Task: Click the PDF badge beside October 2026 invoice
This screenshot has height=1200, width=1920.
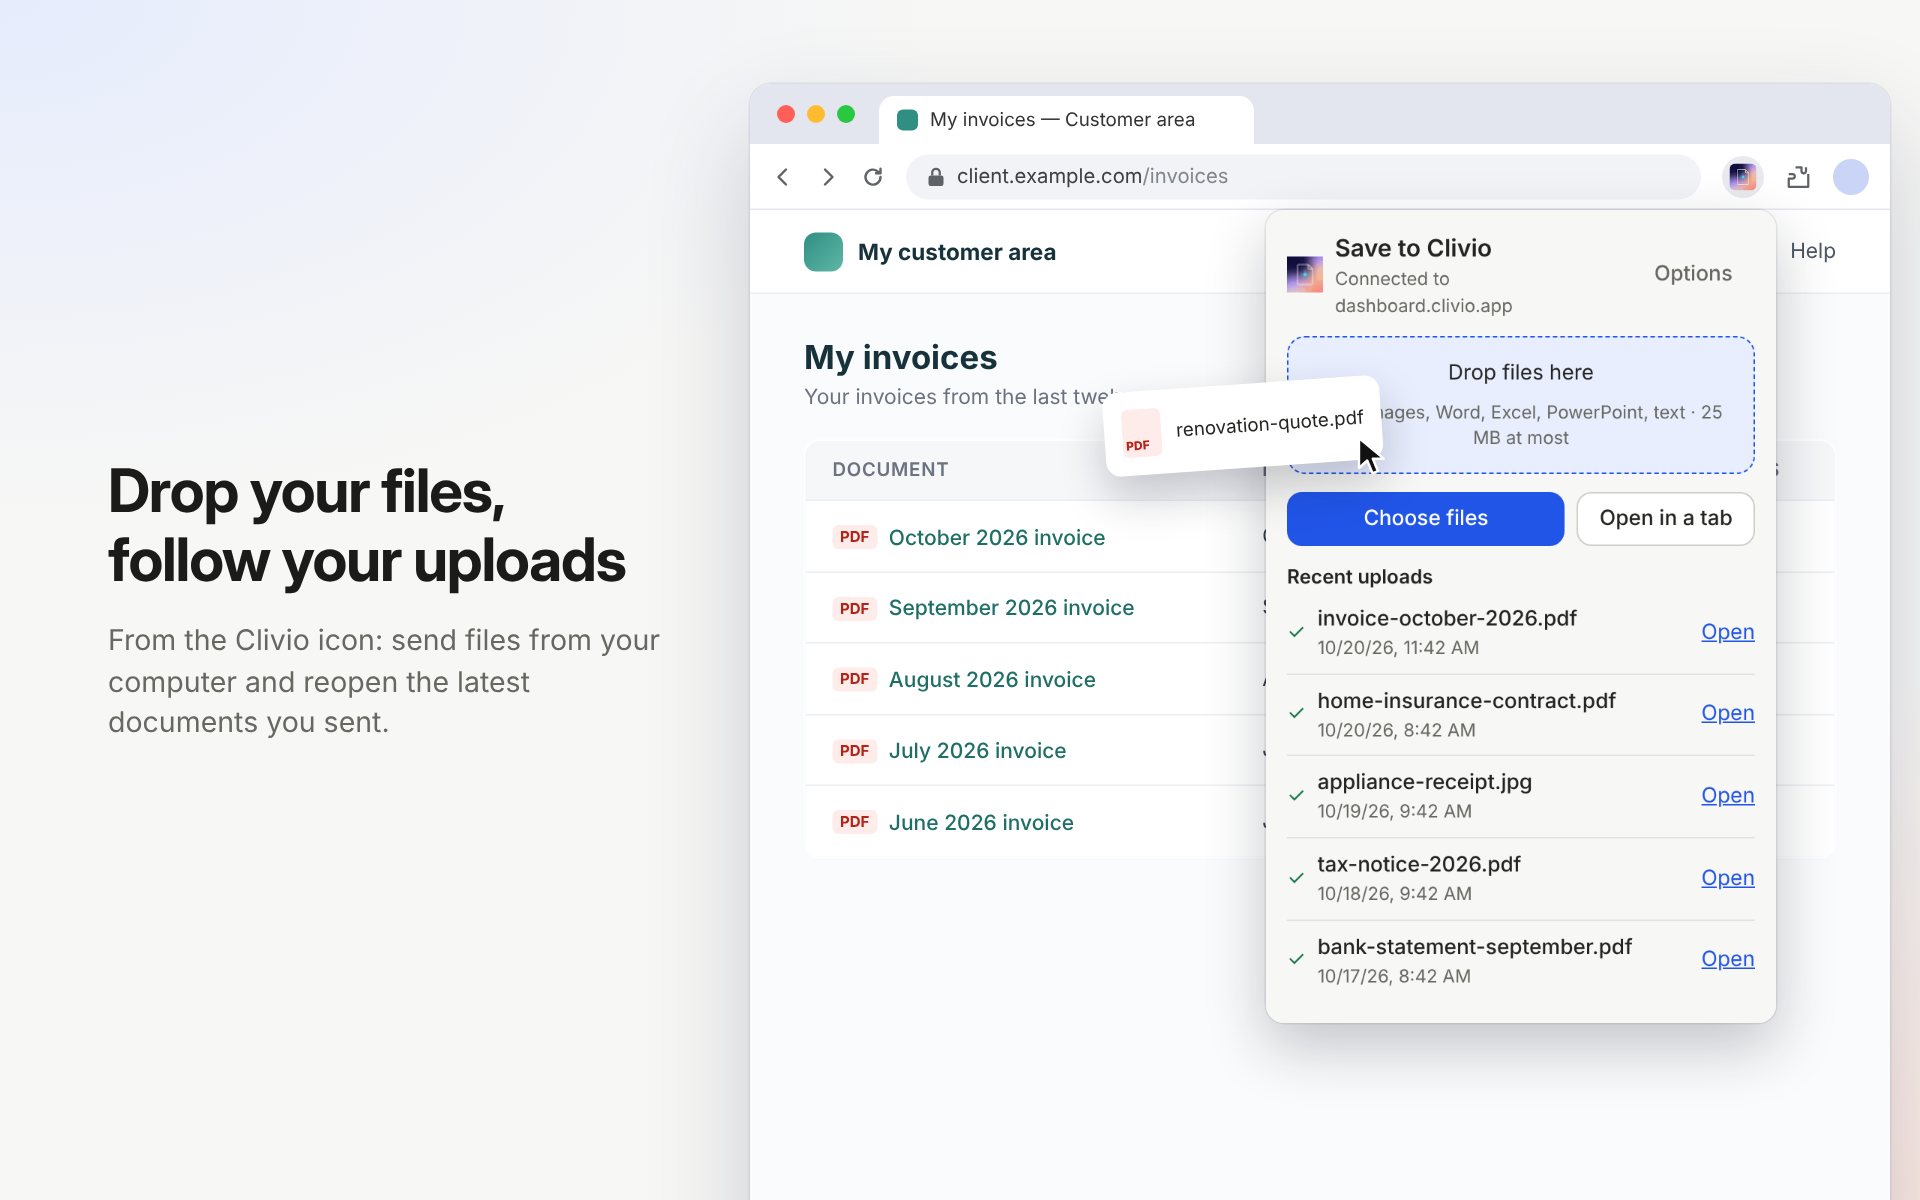Action: tap(854, 537)
